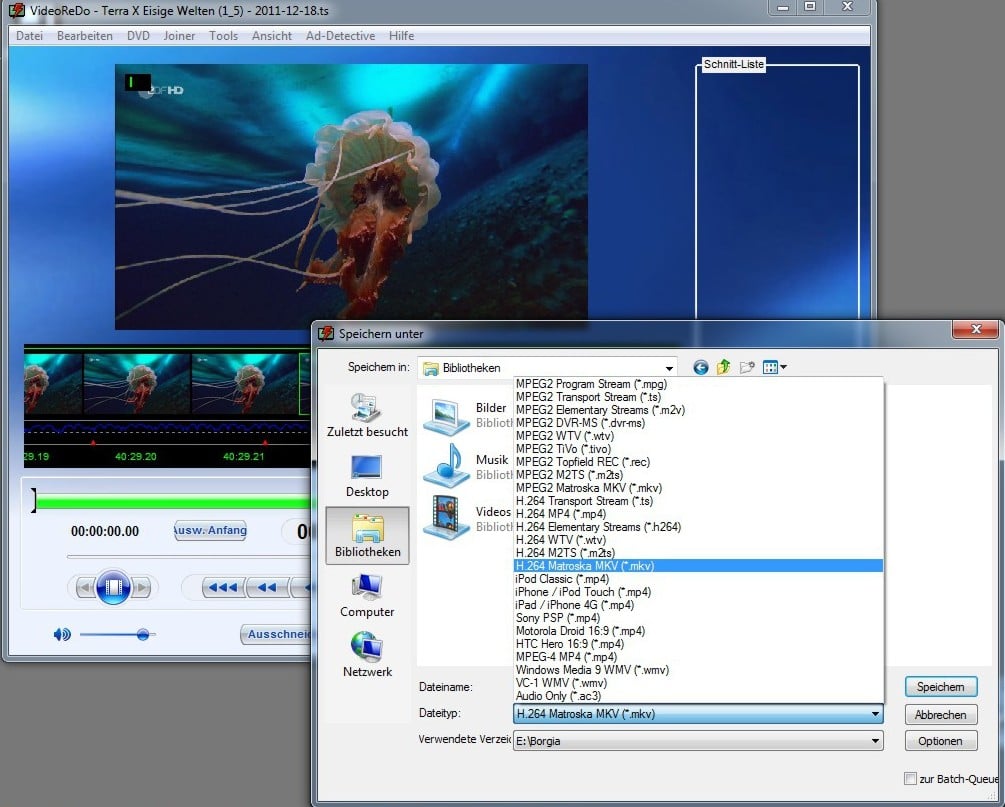Open Computer in the places sidebar

click(x=367, y=596)
